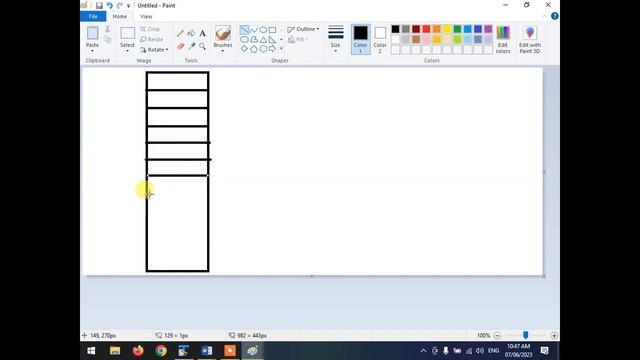The height and width of the screenshot is (360, 640).
Task: Choose the Right triangle shape
Action: click(272, 40)
